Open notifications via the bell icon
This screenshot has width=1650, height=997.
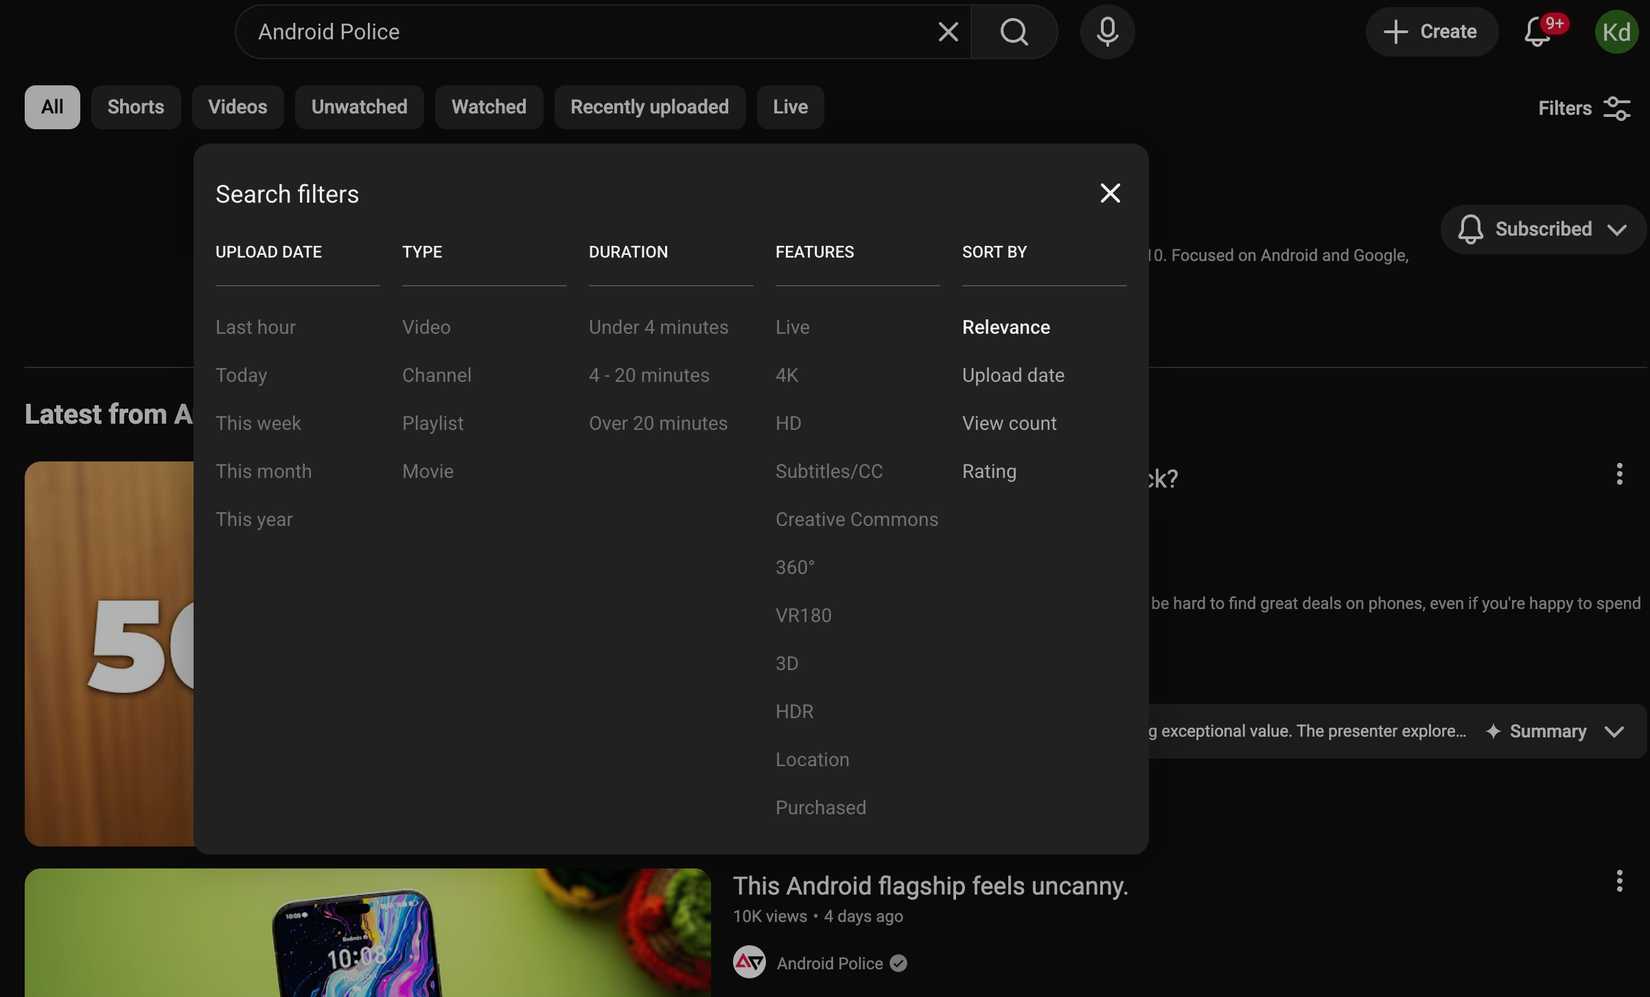pos(1537,31)
